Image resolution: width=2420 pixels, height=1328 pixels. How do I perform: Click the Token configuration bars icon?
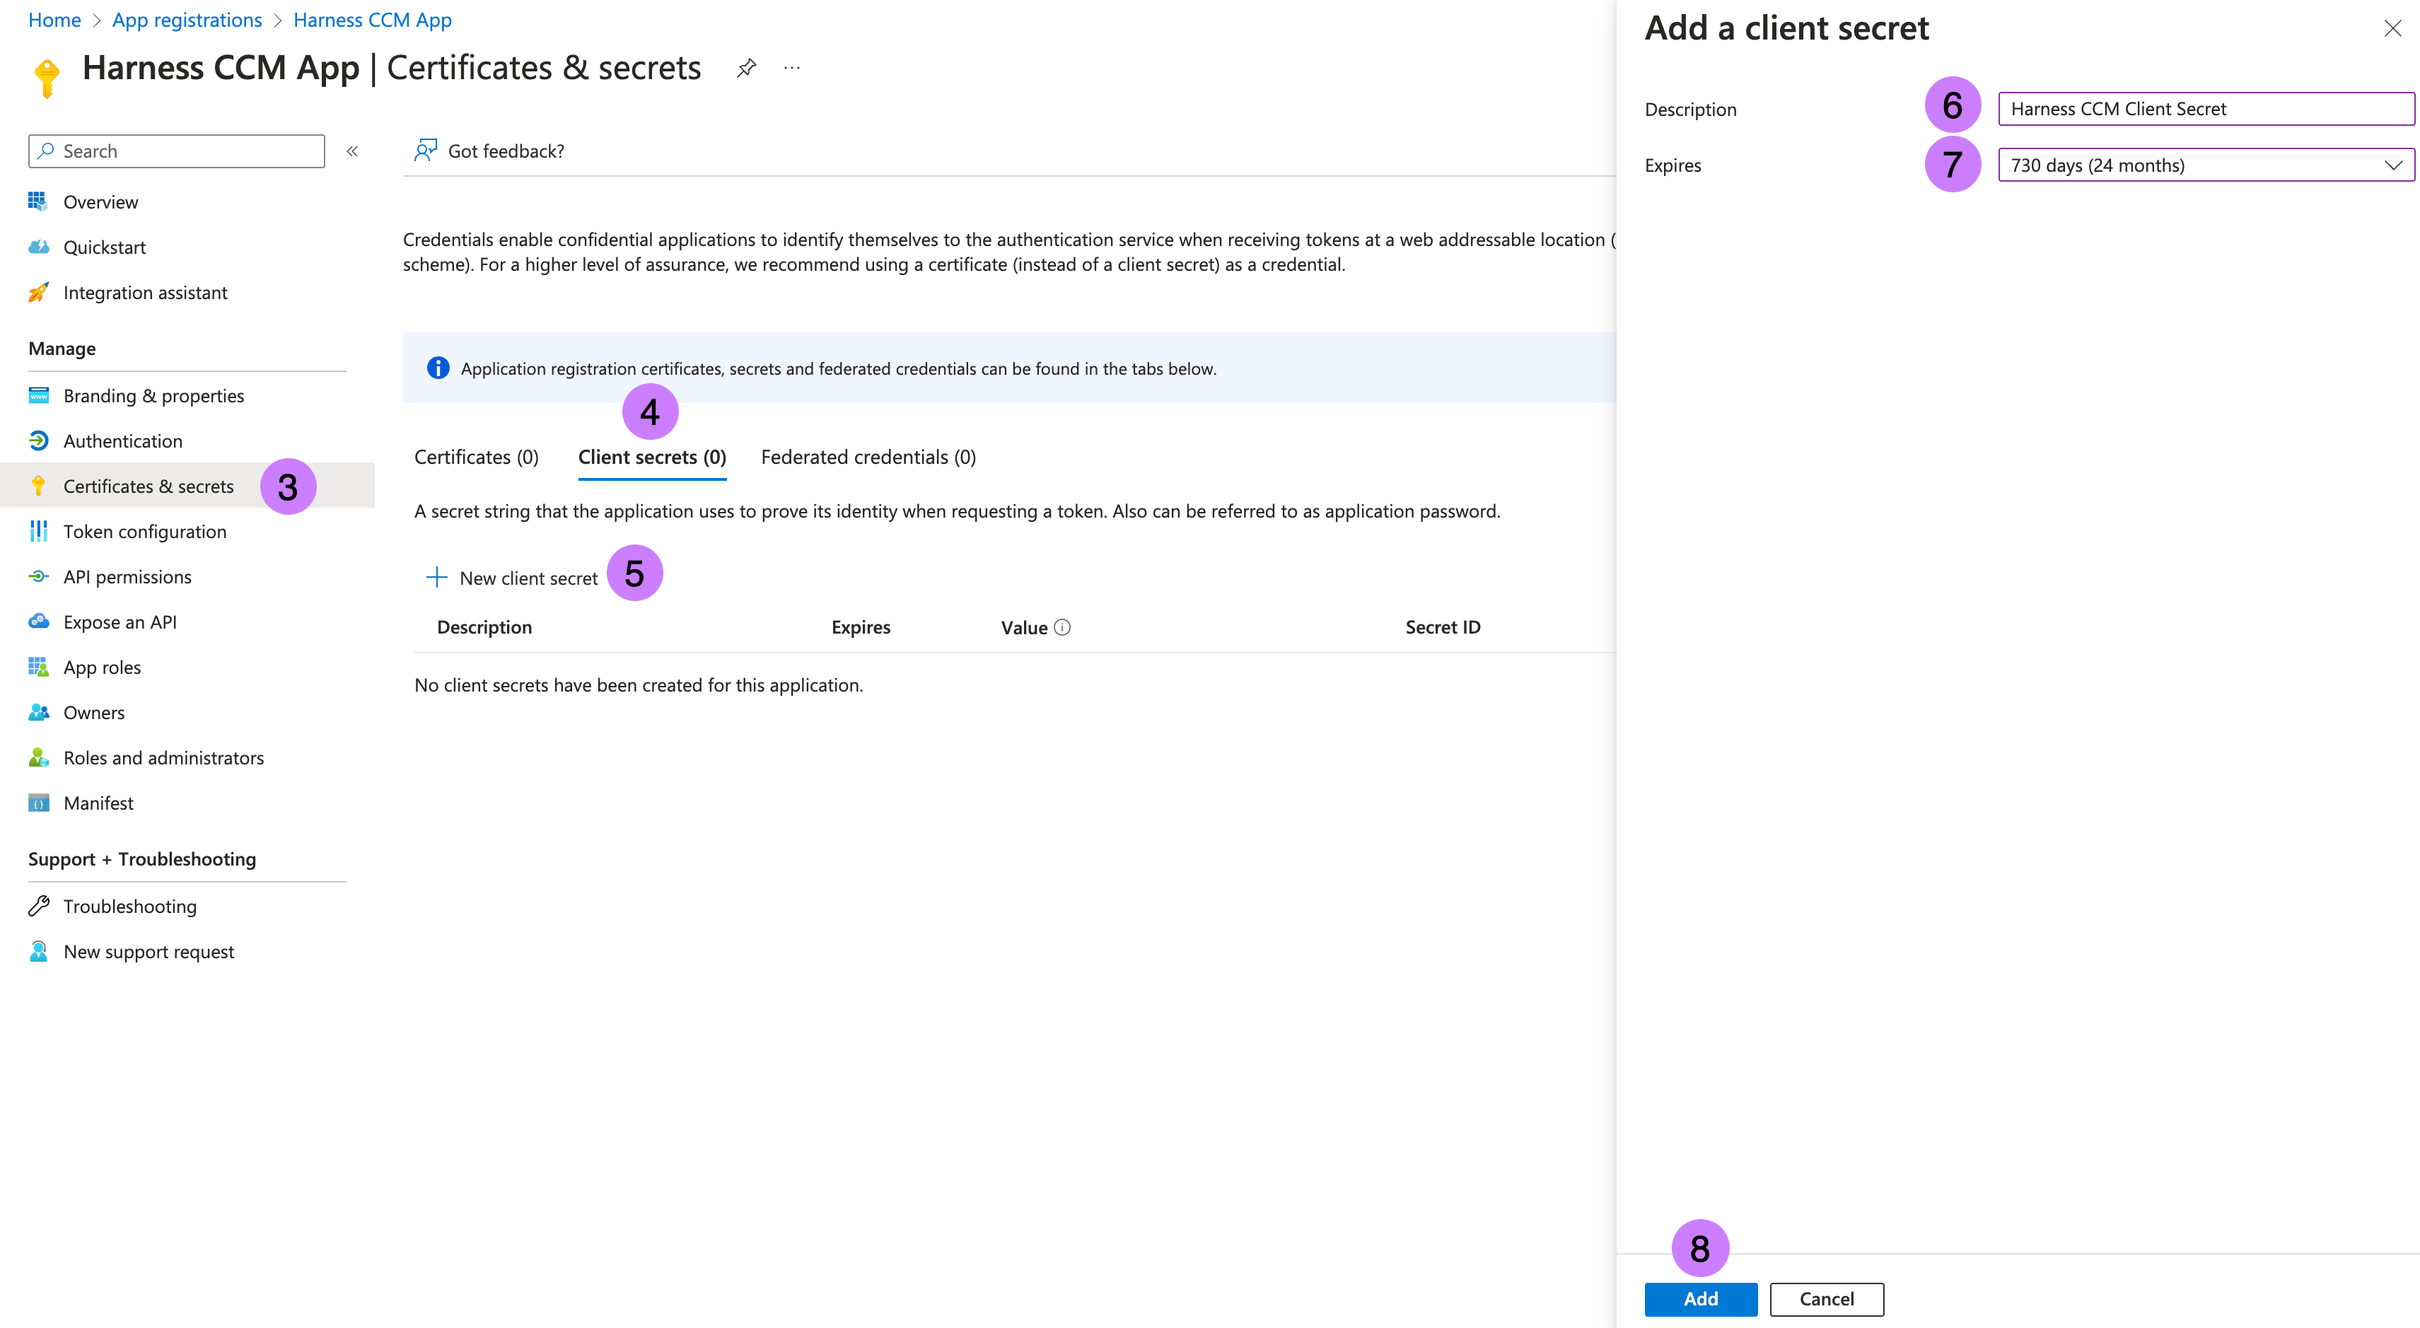click(38, 531)
